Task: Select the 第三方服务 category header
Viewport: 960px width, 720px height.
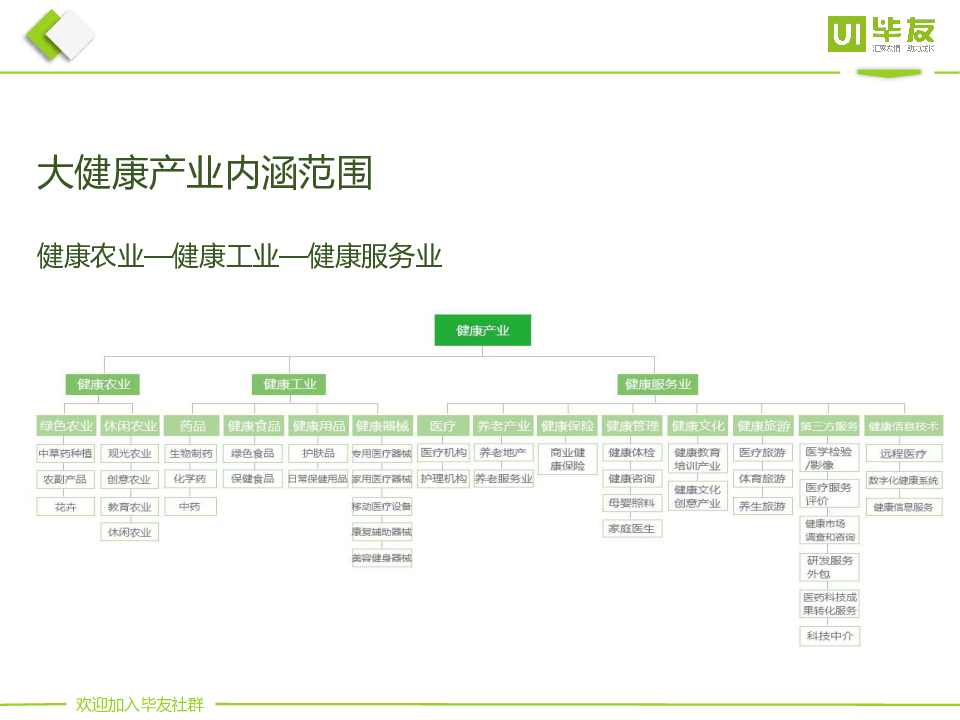Action: [x=829, y=426]
